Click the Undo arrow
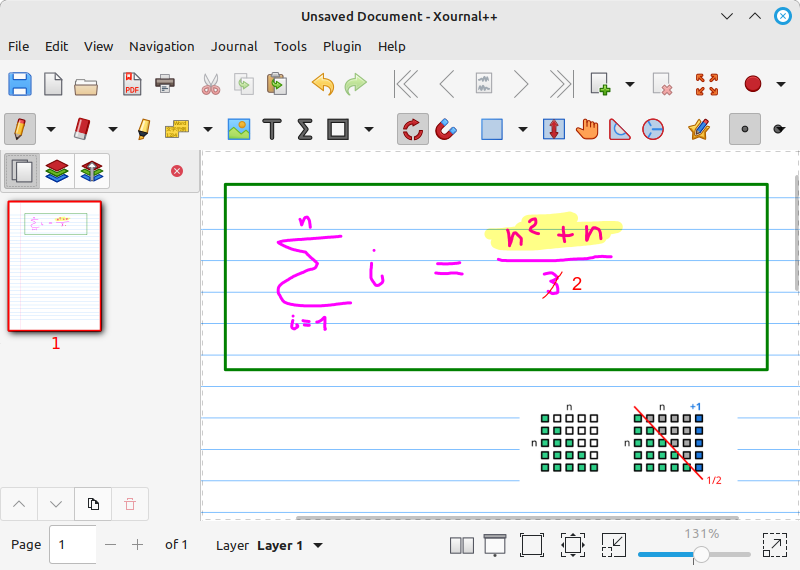 tap(322, 85)
